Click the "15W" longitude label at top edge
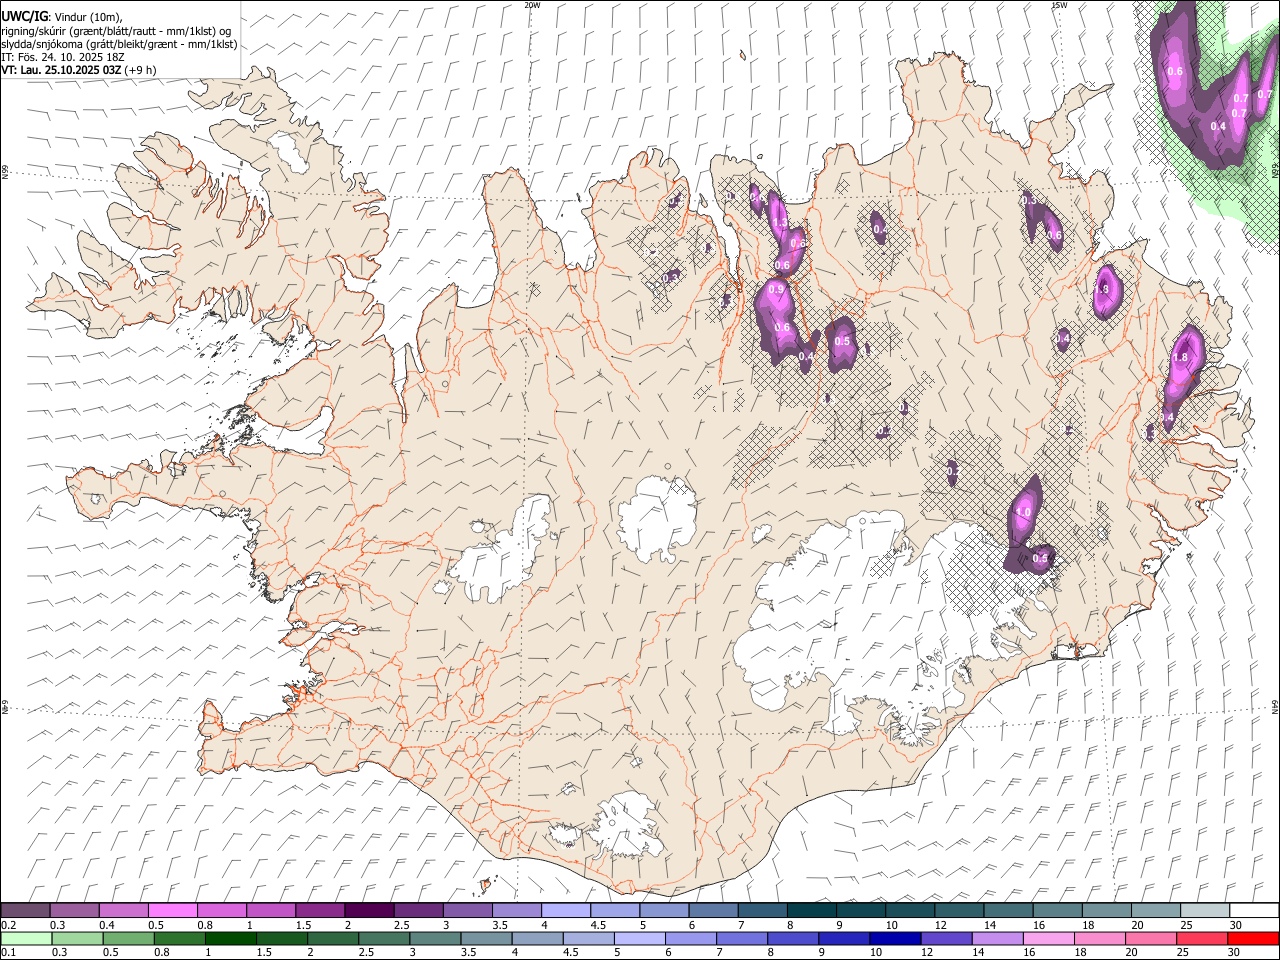The height and width of the screenshot is (960, 1280). (x=1059, y=5)
